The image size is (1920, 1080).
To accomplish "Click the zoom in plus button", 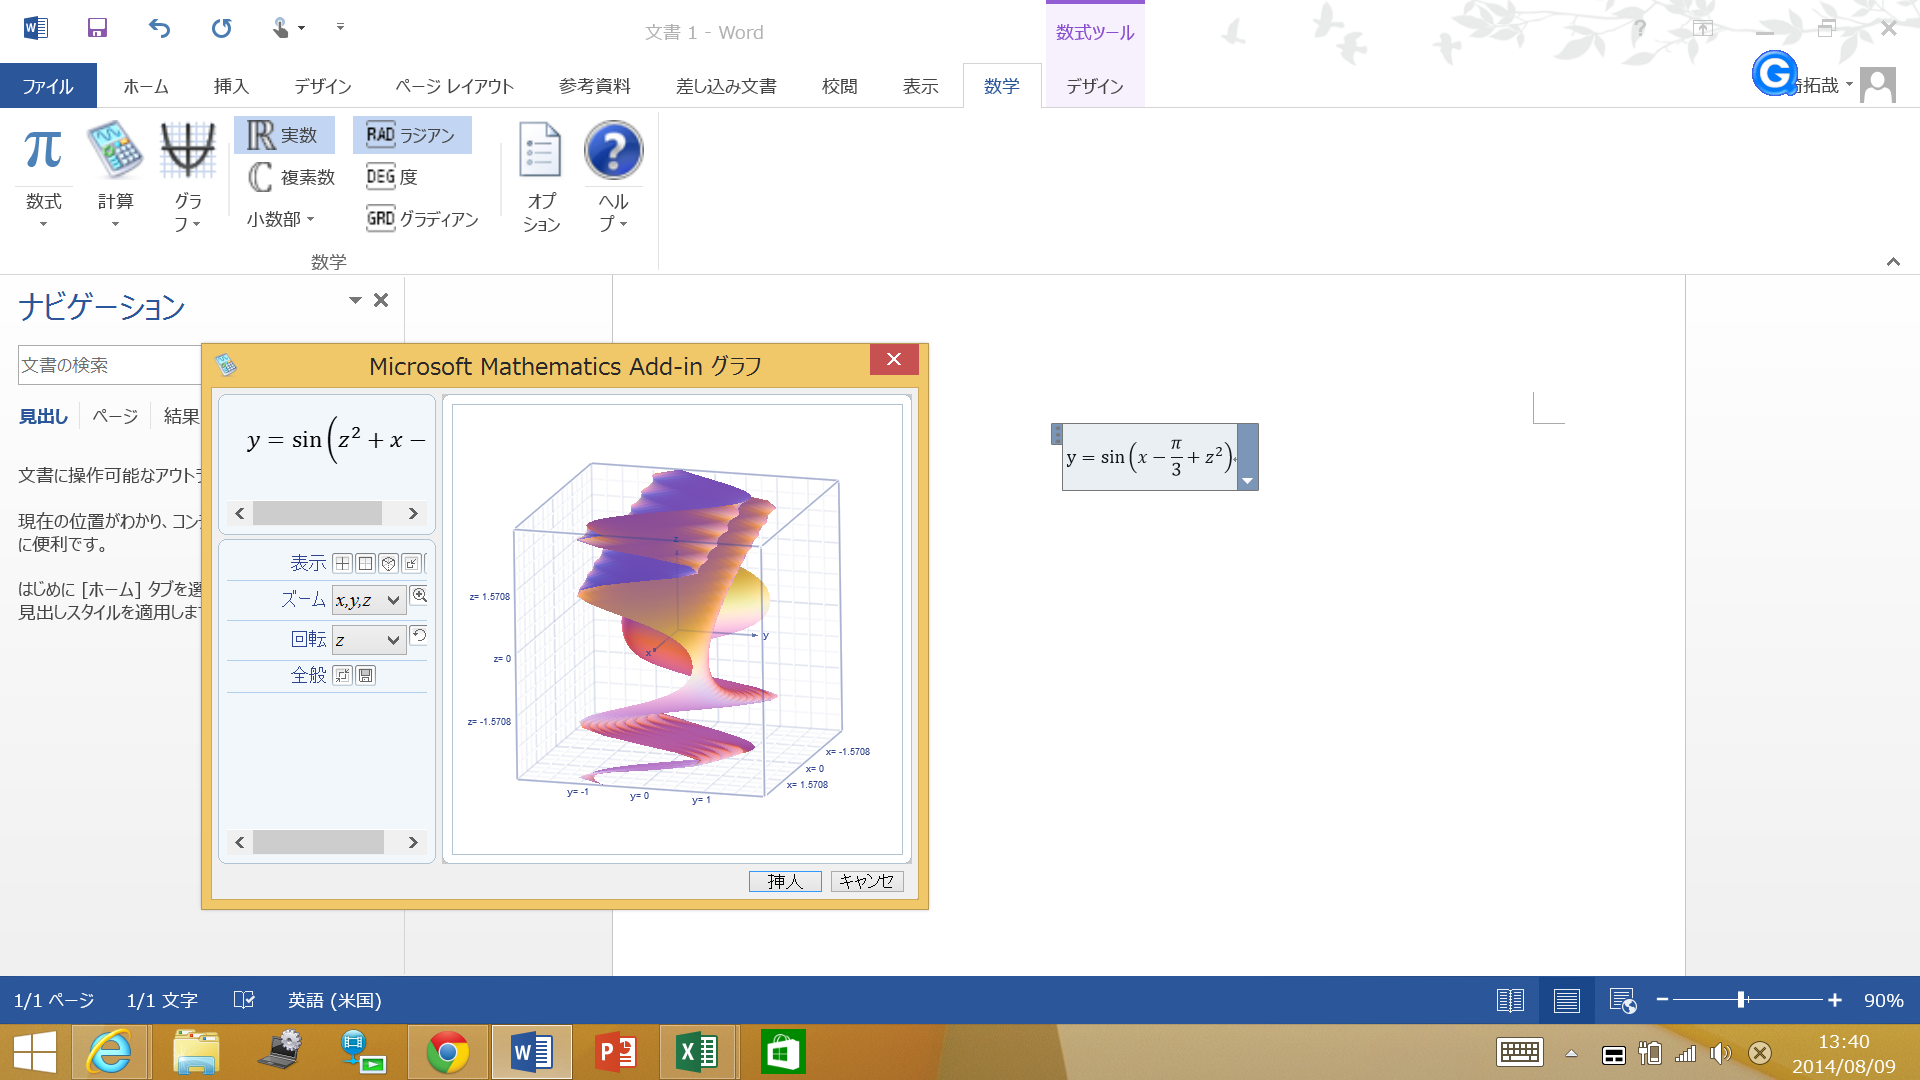I will (1835, 1000).
